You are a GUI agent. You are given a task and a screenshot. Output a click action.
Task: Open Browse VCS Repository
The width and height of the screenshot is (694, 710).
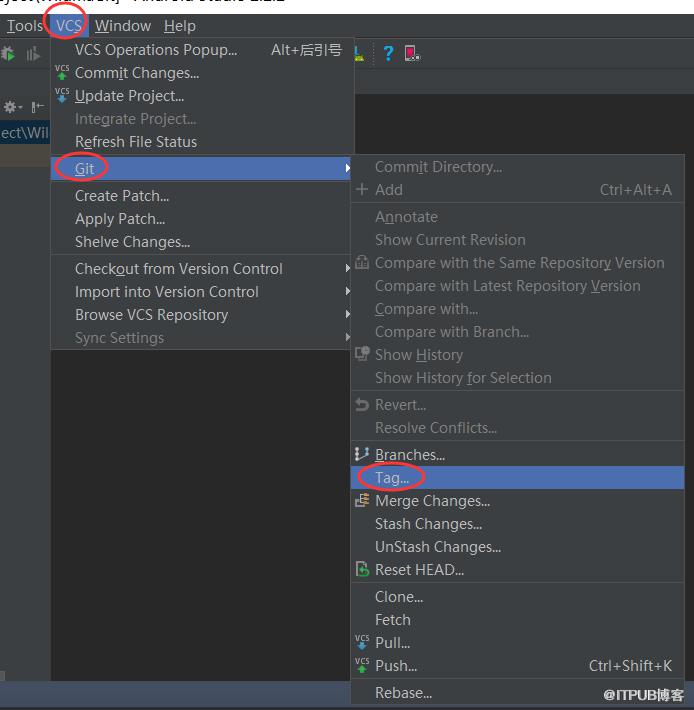202,315
